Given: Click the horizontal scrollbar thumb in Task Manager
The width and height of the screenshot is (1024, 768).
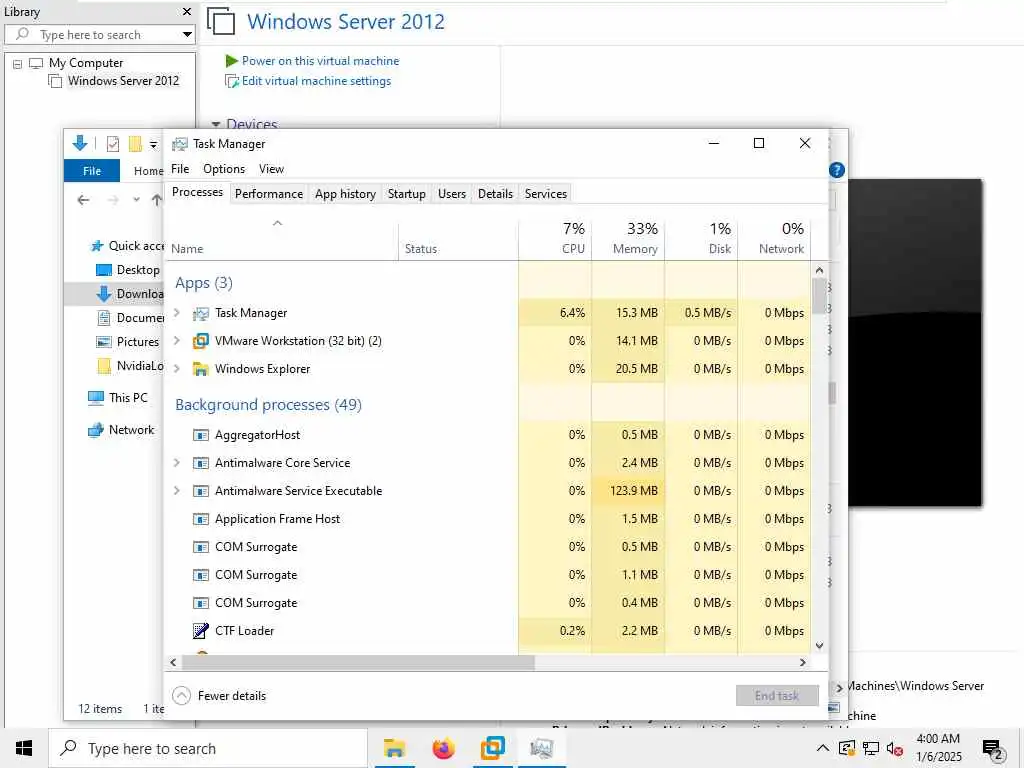Looking at the screenshot, I should coord(358,663).
